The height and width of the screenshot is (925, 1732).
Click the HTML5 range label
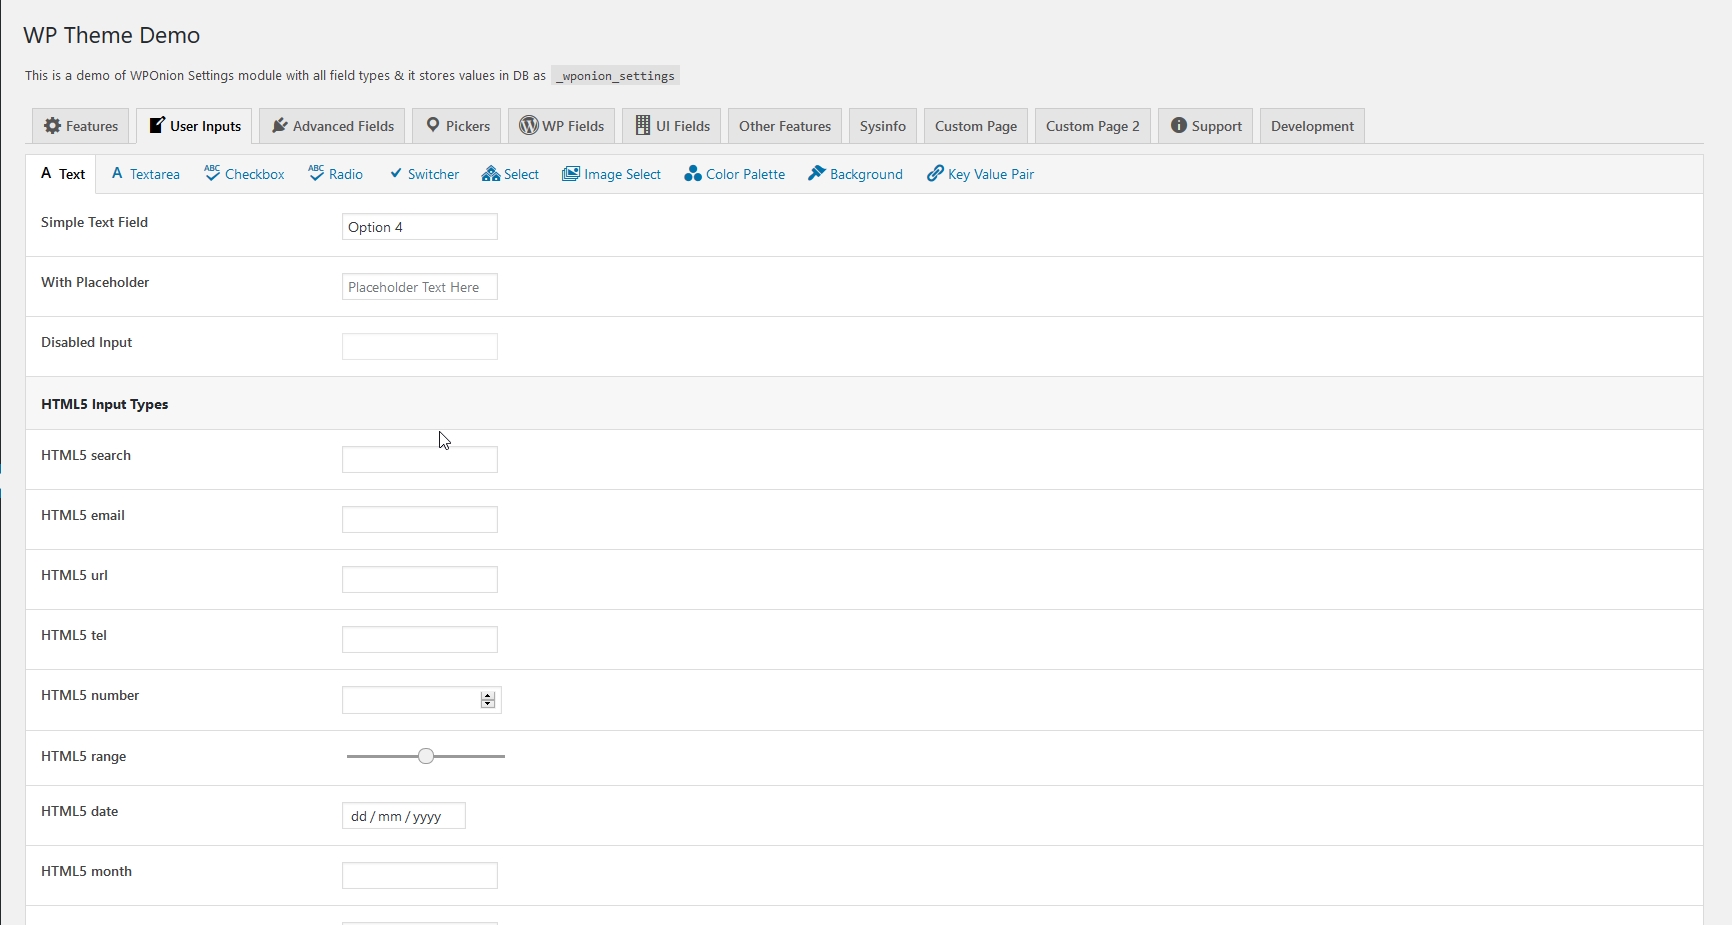[x=84, y=756]
